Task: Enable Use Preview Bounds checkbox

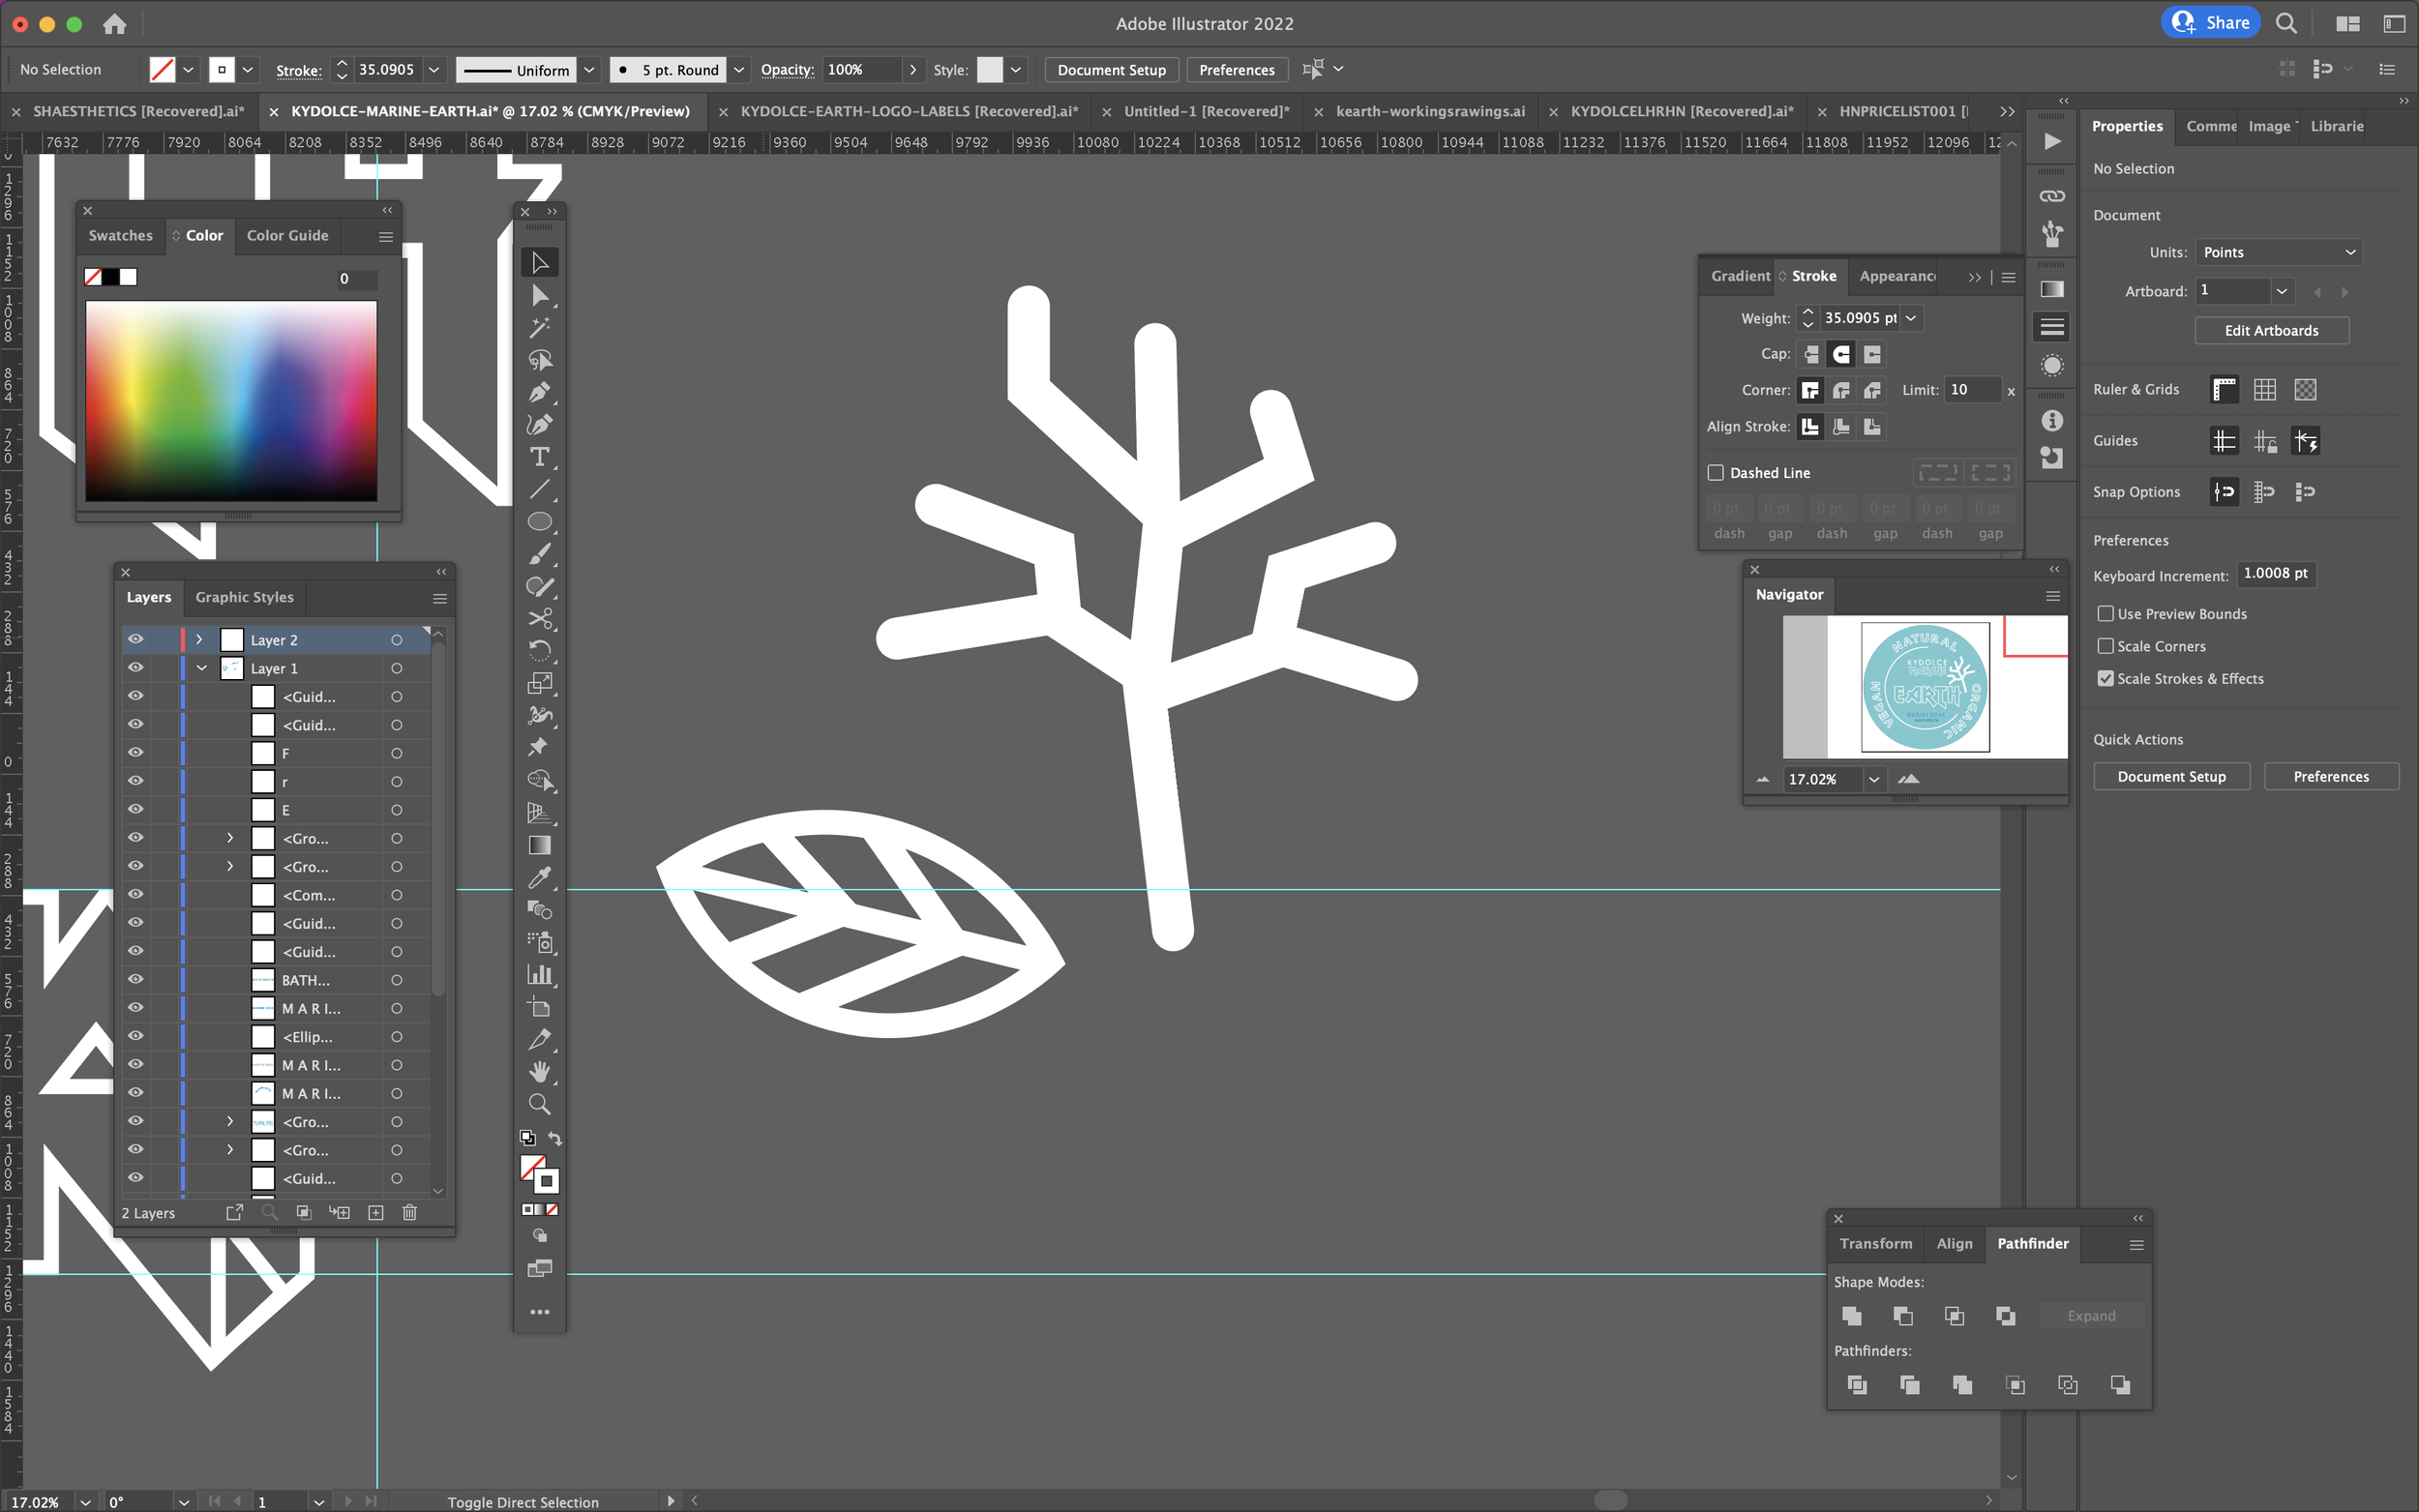Action: 2106,614
